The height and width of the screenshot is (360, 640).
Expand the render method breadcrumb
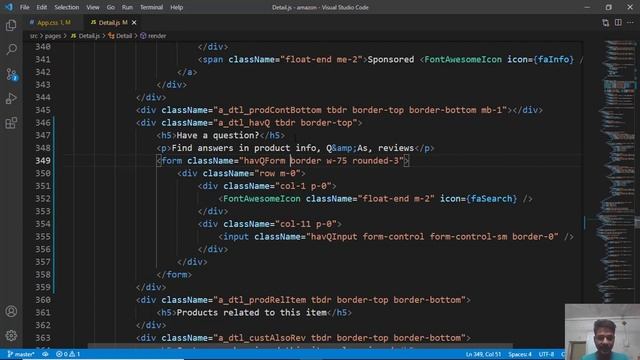(x=153, y=36)
